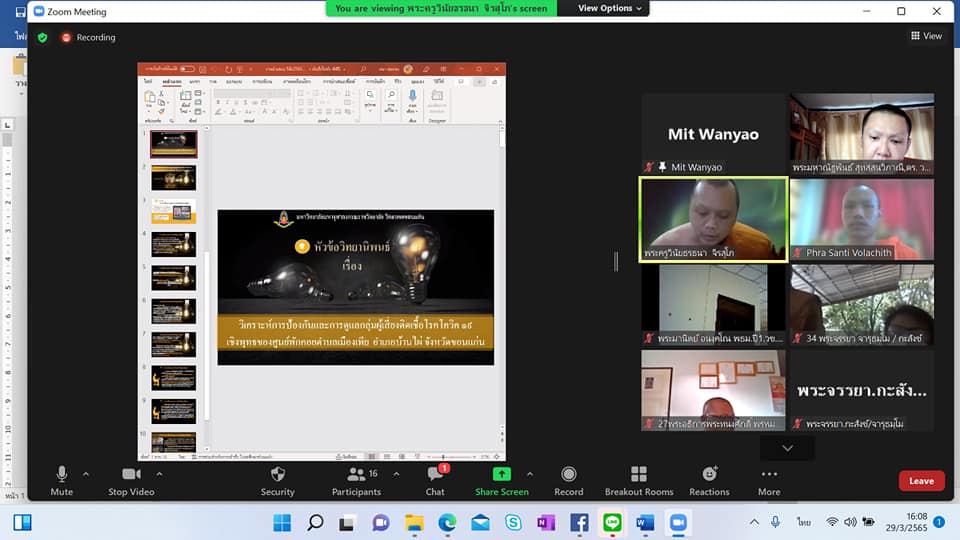This screenshot has width=960, height=540.
Task: Select the highlighted active speaker video tile
Action: point(713,219)
